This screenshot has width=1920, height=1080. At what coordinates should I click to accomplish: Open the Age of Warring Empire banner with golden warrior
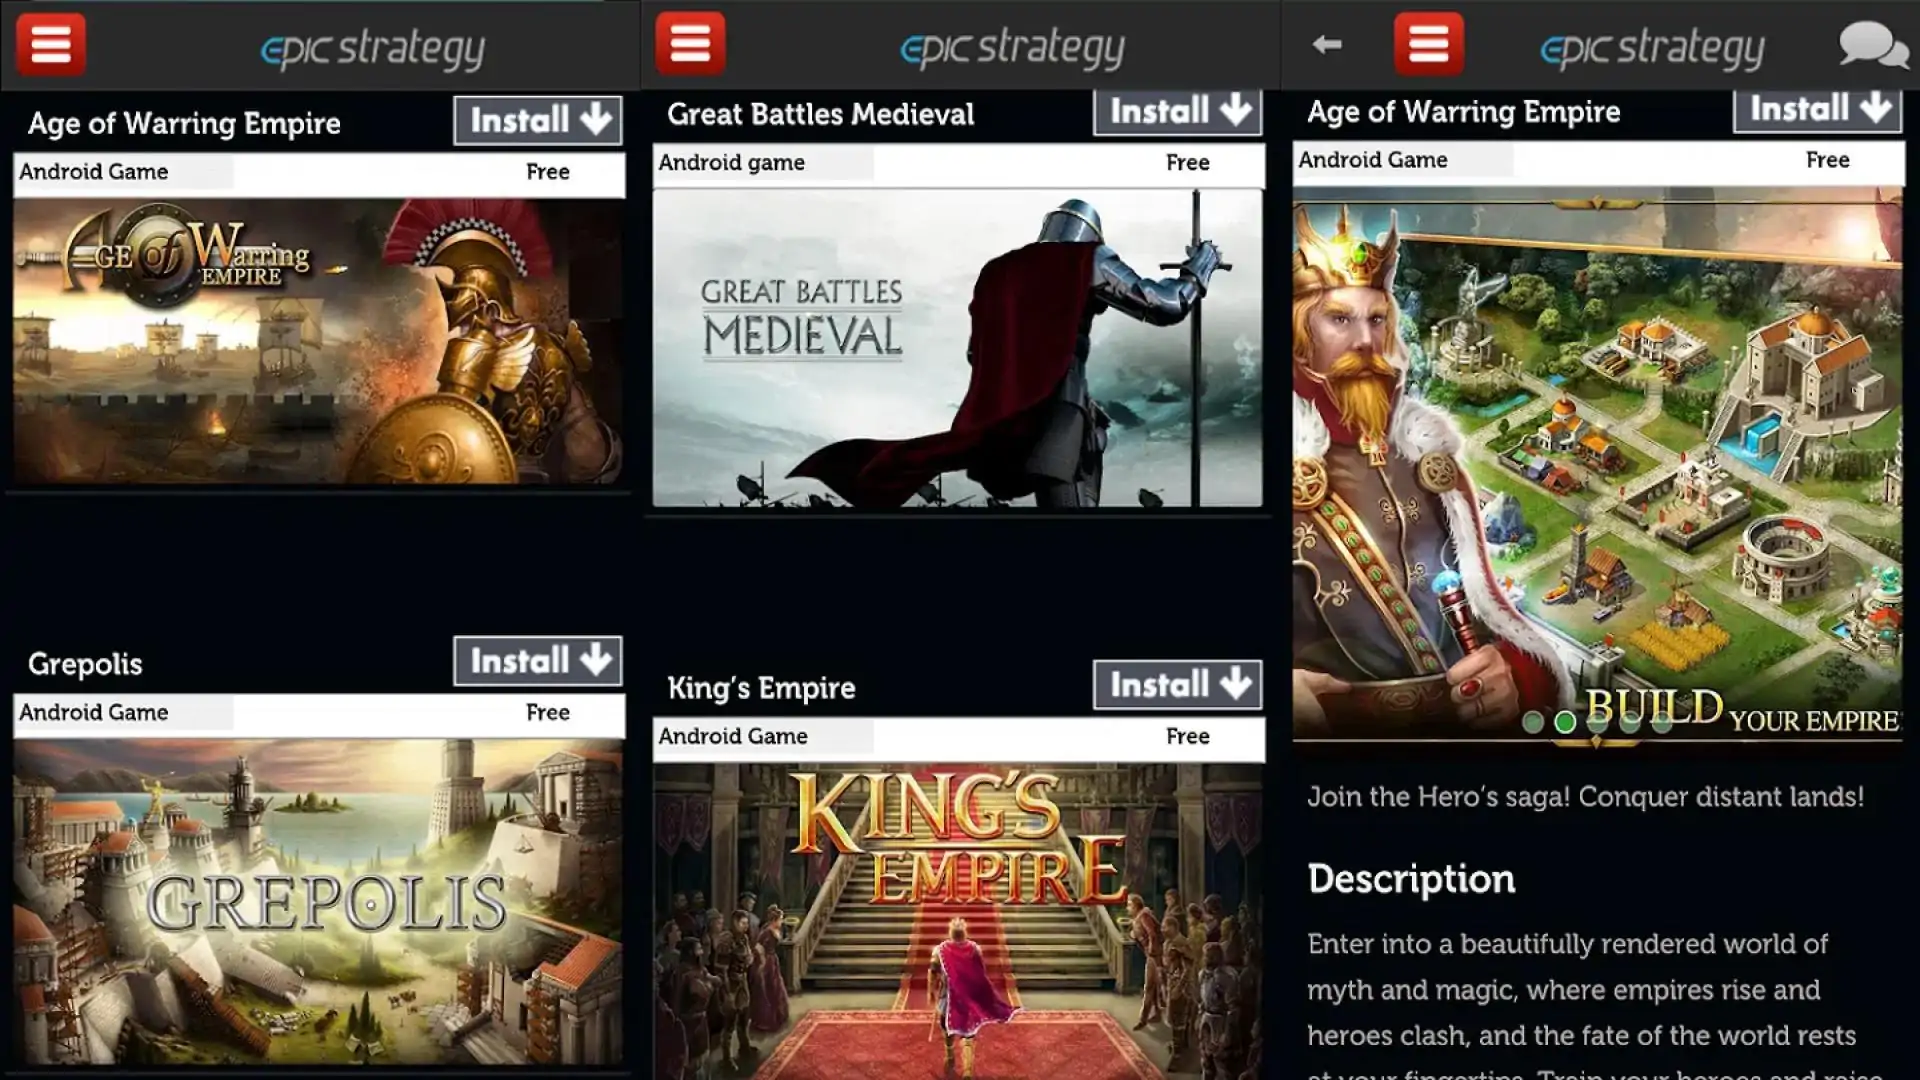319,341
